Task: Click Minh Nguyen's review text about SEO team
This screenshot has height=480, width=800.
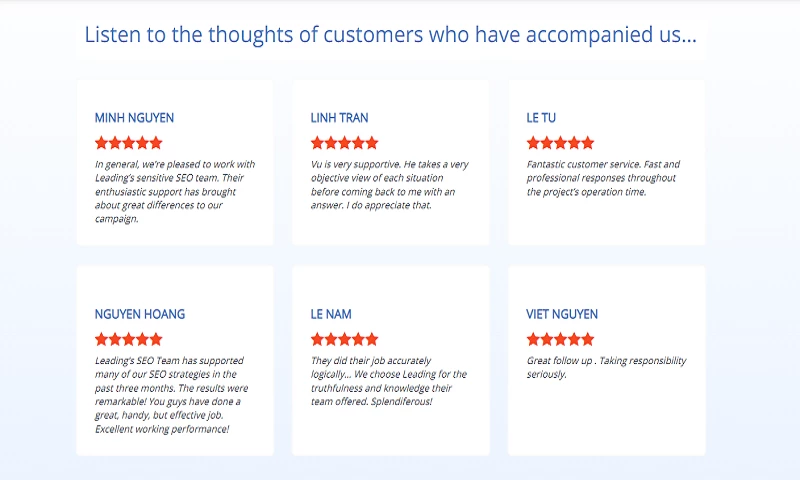Action: tap(175, 191)
